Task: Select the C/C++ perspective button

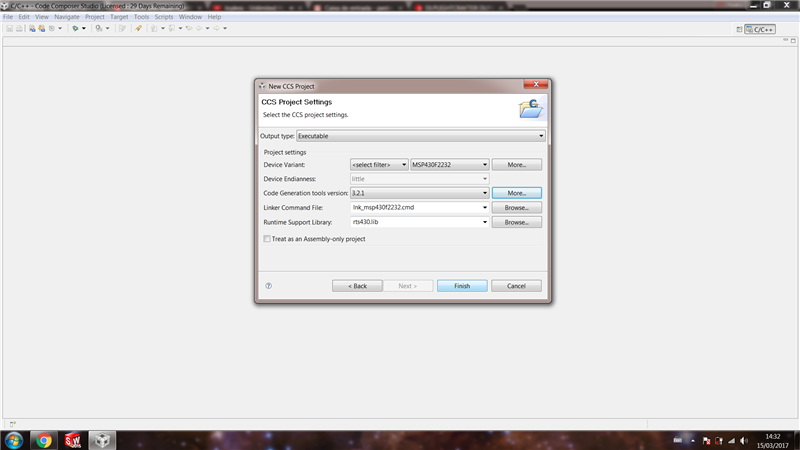Action: click(760, 30)
